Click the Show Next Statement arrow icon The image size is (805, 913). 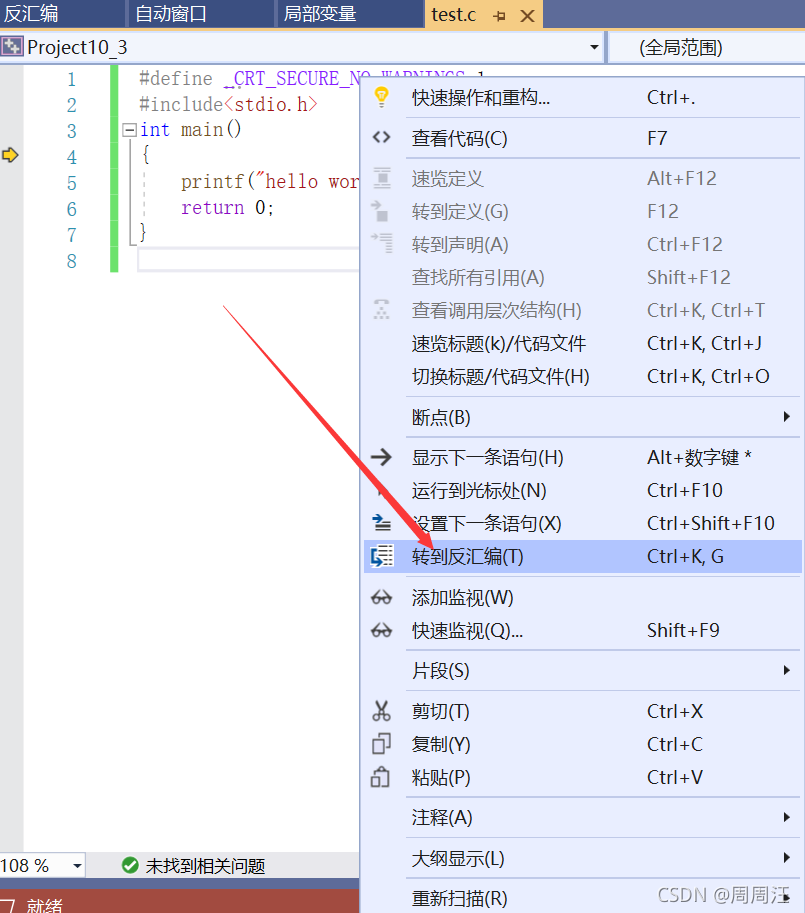(x=381, y=457)
